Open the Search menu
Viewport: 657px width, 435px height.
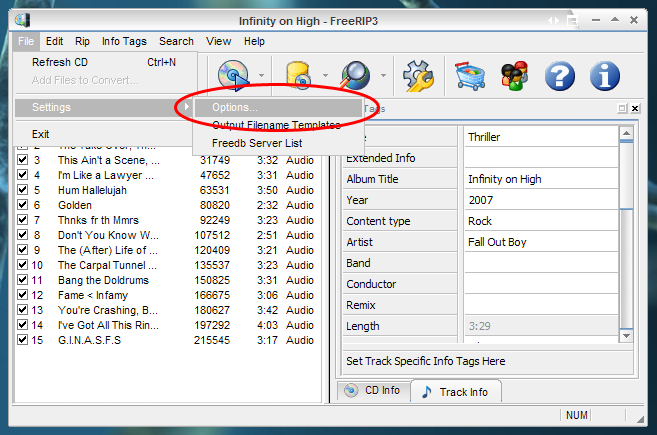176,41
